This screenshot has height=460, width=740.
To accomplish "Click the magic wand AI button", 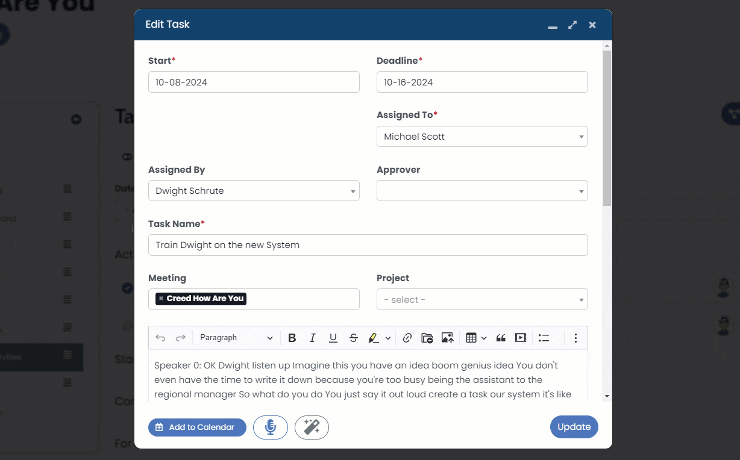I will [x=311, y=427].
